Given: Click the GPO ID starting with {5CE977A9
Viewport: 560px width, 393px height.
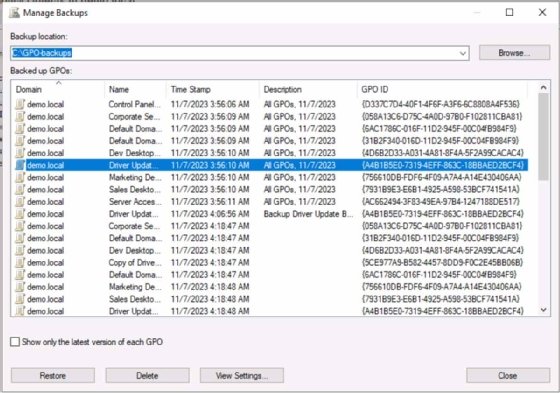Looking at the screenshot, I should click(442, 263).
